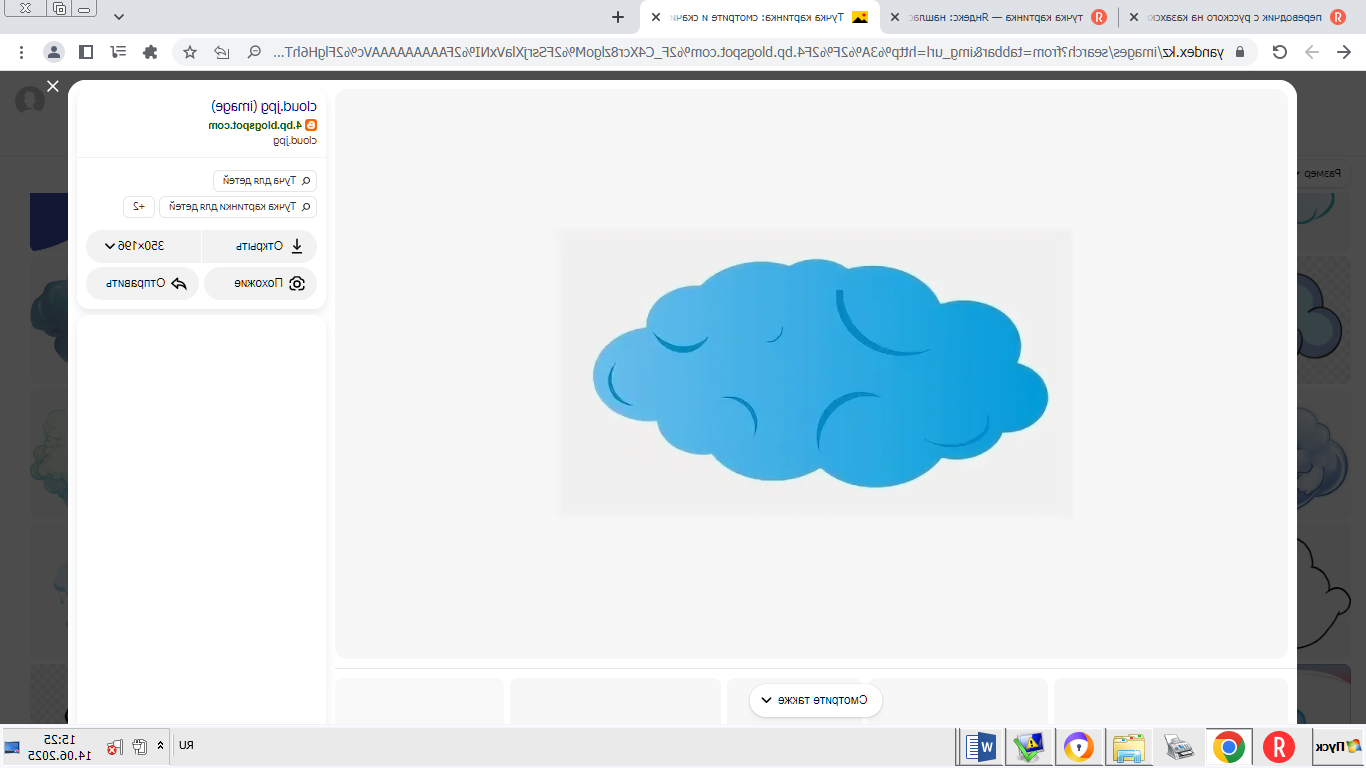Viewport: 1366px width, 768px height.
Task: Click the blue cloud image preview
Action: [816, 373]
